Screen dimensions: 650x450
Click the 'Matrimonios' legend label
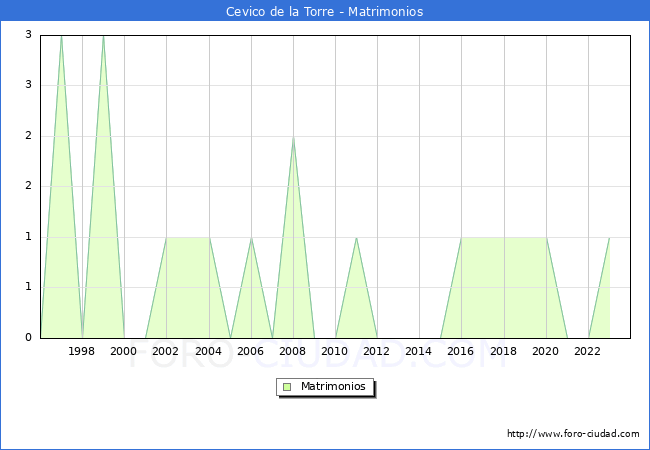(x=333, y=386)
